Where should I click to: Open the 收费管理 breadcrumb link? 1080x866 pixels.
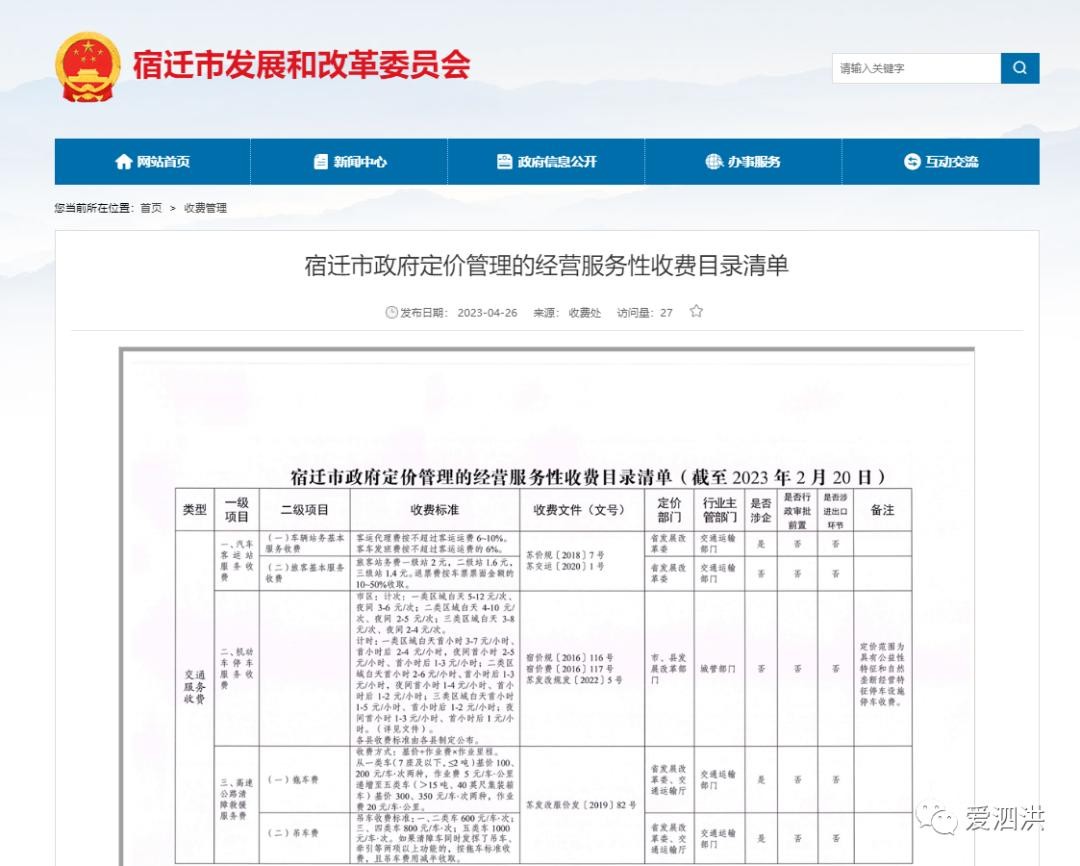tap(205, 208)
